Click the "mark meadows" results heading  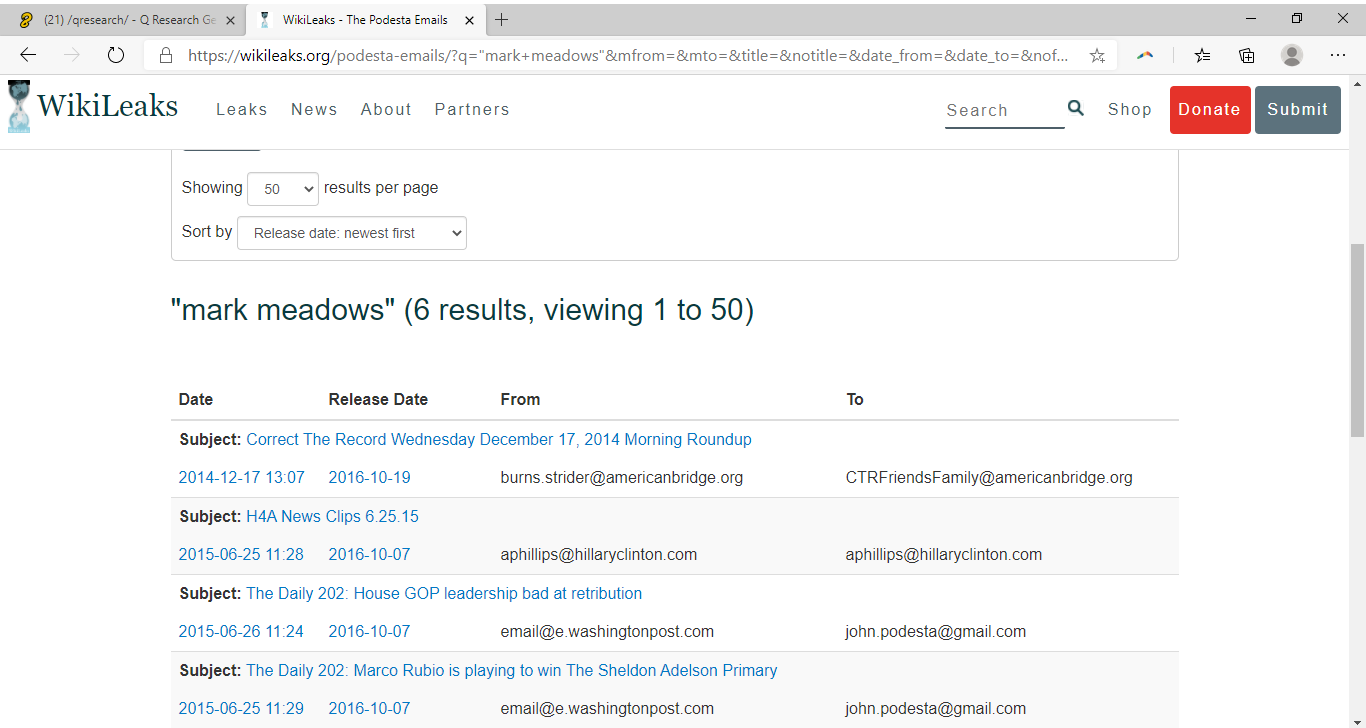pos(462,311)
